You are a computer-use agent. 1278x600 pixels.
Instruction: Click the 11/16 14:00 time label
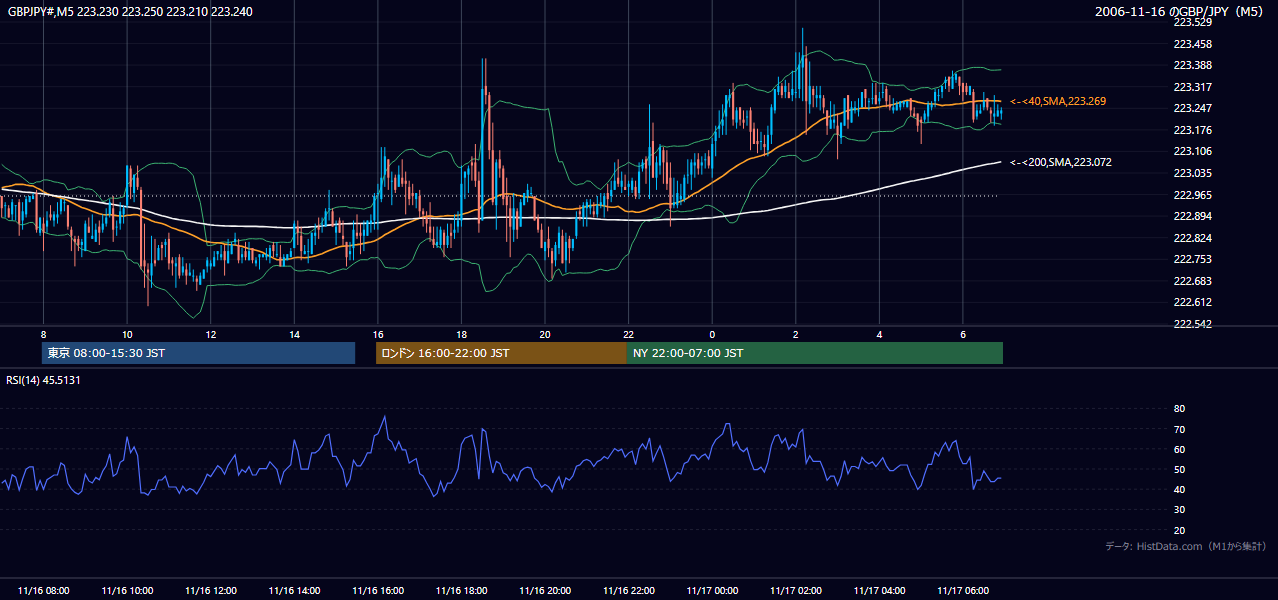click(x=294, y=591)
